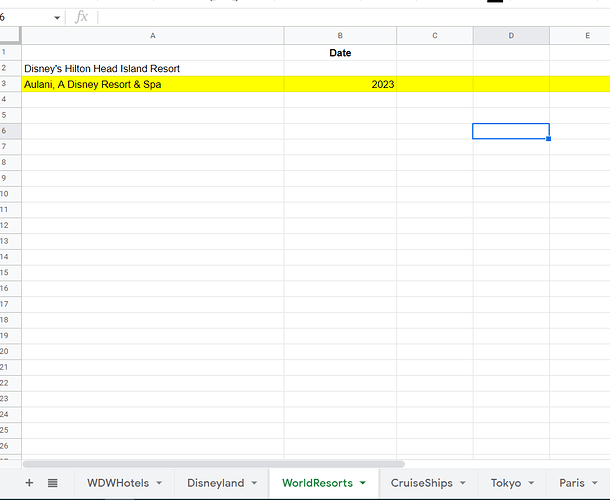Image resolution: width=610 pixels, height=500 pixels.
Task: Select row 2 header
Action: pyautogui.click(x=10, y=68)
